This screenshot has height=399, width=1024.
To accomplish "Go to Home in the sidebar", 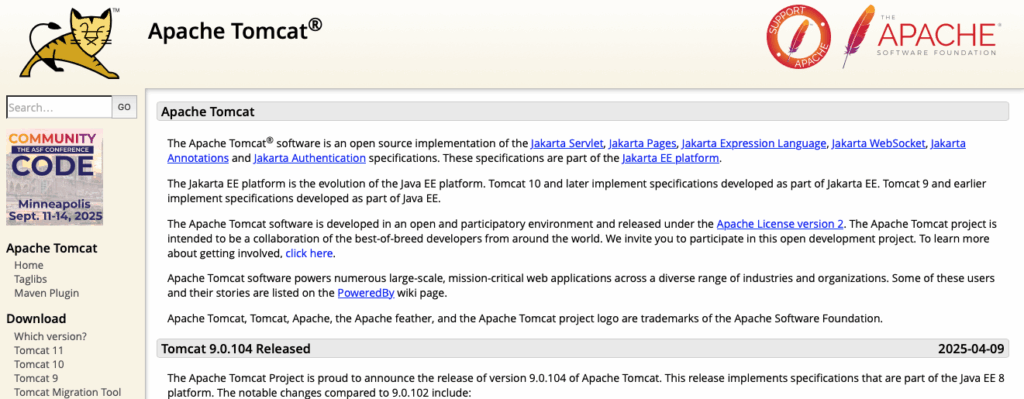I will point(29,265).
